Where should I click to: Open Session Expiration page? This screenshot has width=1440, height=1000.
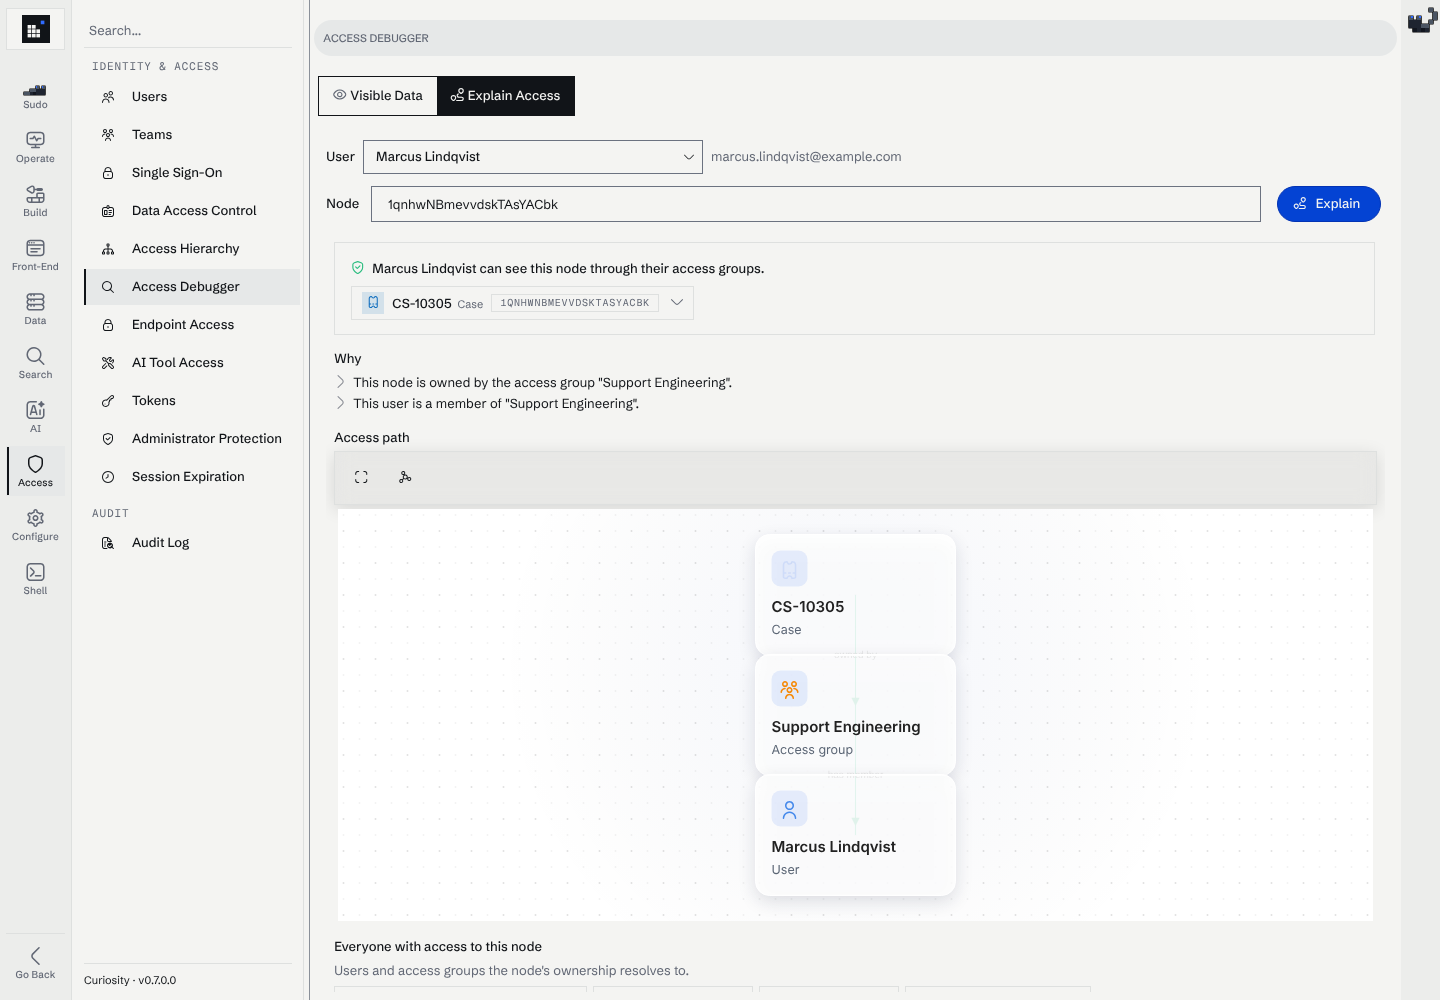[192, 477]
